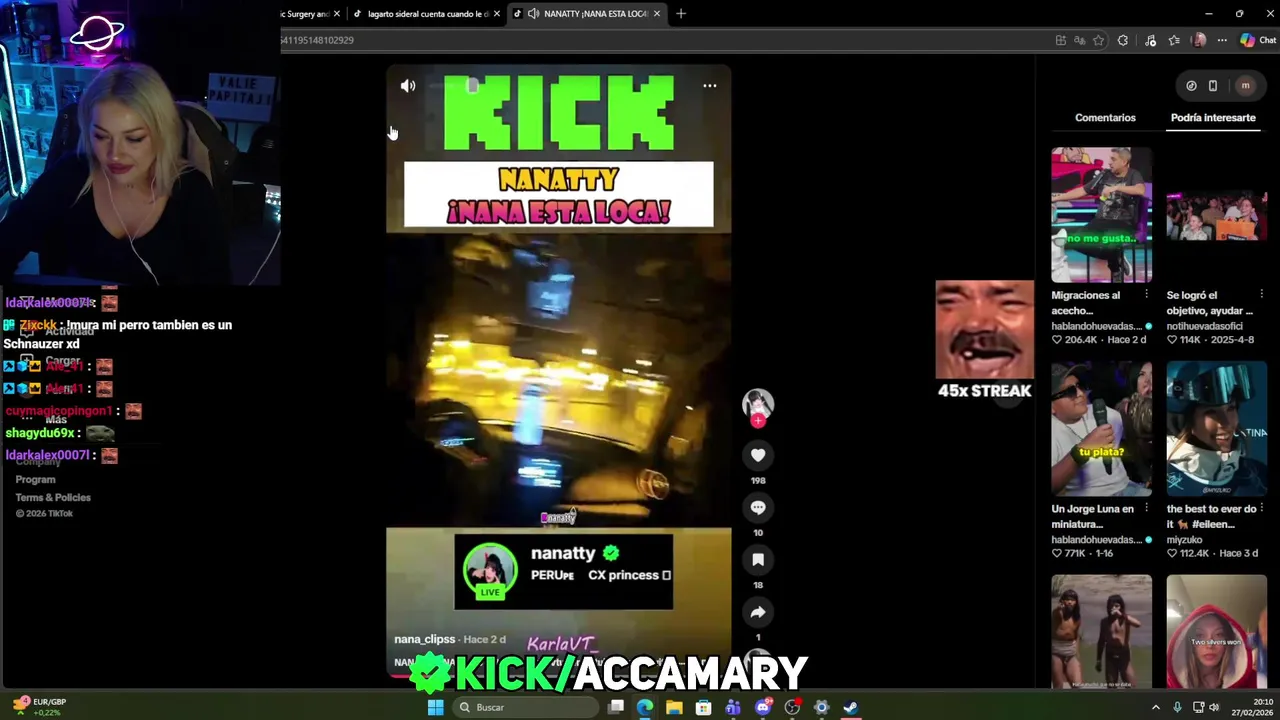1280x720 pixels.
Task: Click the TikTok coins circular icon
Action: pyautogui.click(x=1191, y=86)
